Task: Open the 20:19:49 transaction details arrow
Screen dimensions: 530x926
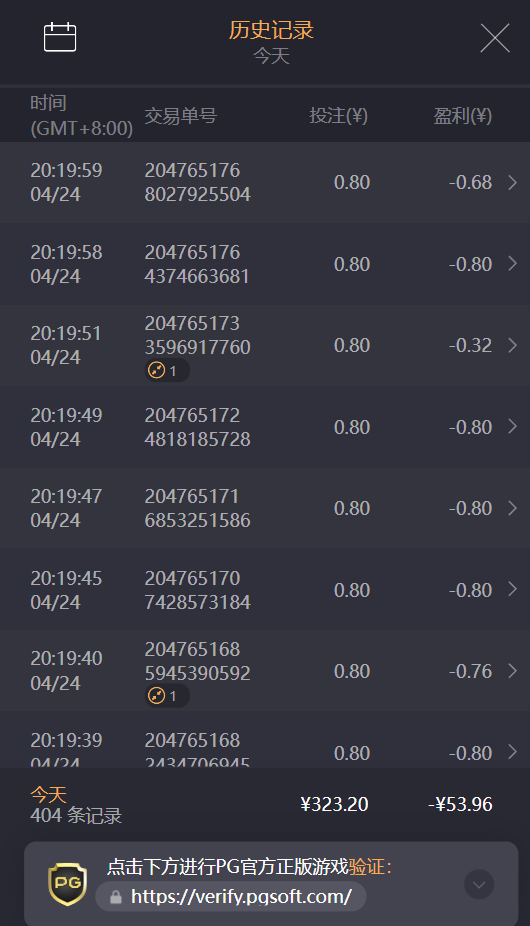Action: [512, 426]
